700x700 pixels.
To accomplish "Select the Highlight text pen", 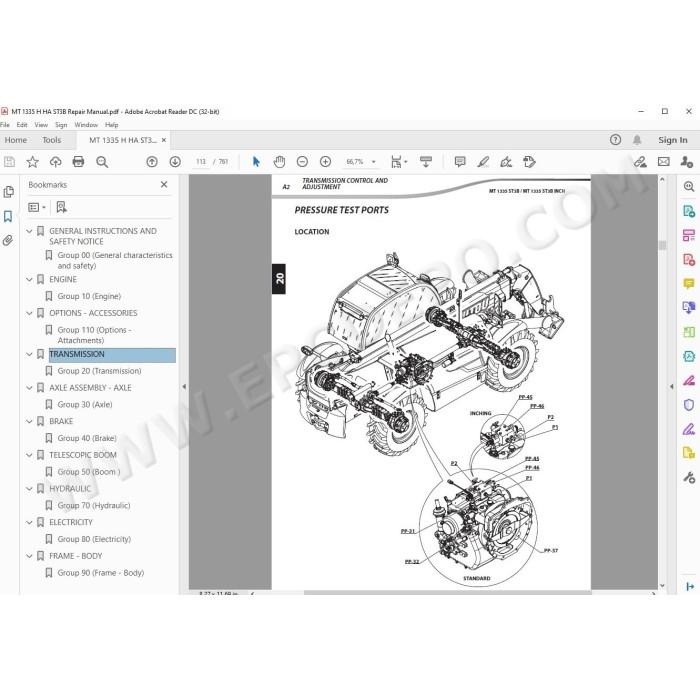I will [483, 162].
